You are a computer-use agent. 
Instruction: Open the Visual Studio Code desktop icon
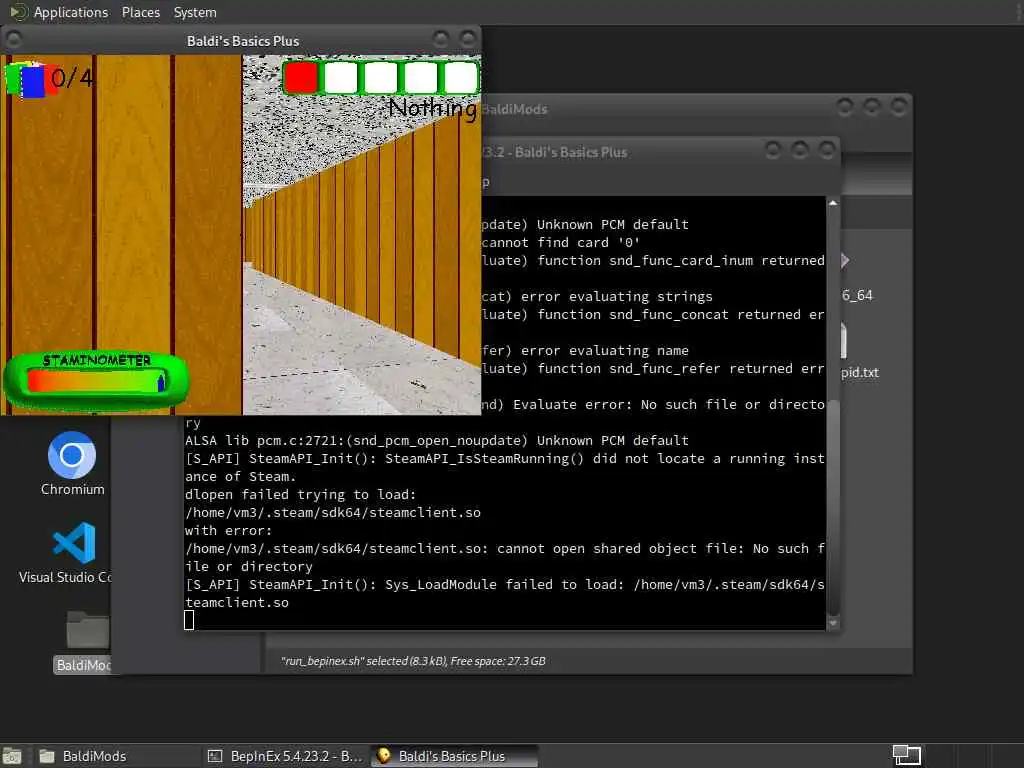tap(65, 552)
